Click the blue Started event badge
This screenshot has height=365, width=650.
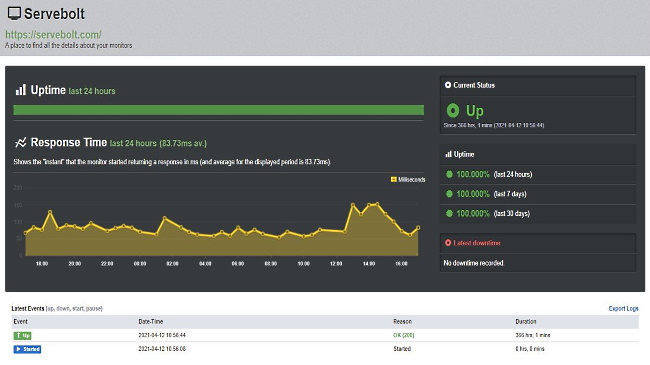27,349
